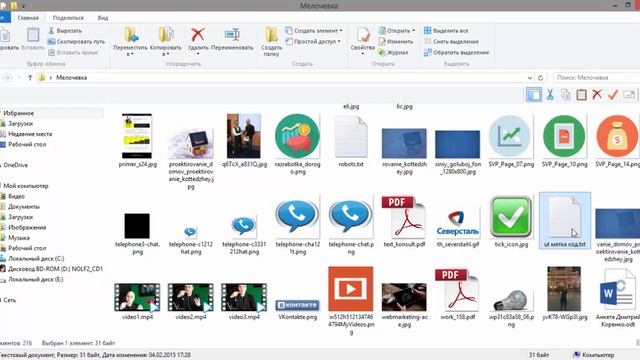Click the clipboard paste icon in small toolbar
Image resolution: width=640 pixels, height=360 pixels.
click(x=581, y=95)
